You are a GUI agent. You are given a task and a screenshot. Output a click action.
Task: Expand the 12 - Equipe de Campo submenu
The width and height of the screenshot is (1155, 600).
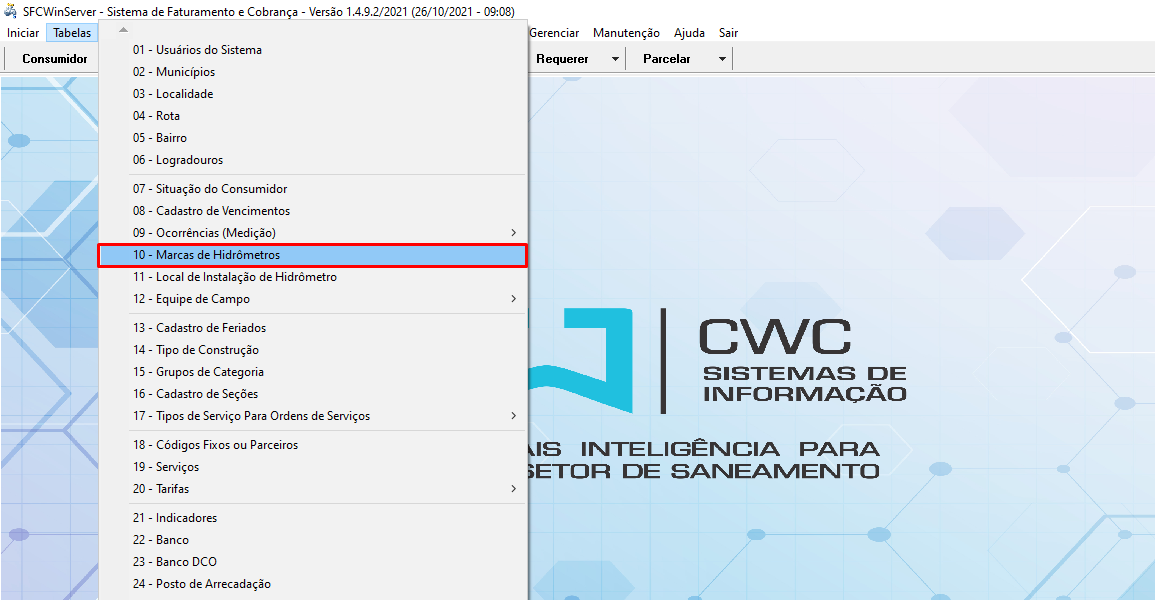point(514,299)
